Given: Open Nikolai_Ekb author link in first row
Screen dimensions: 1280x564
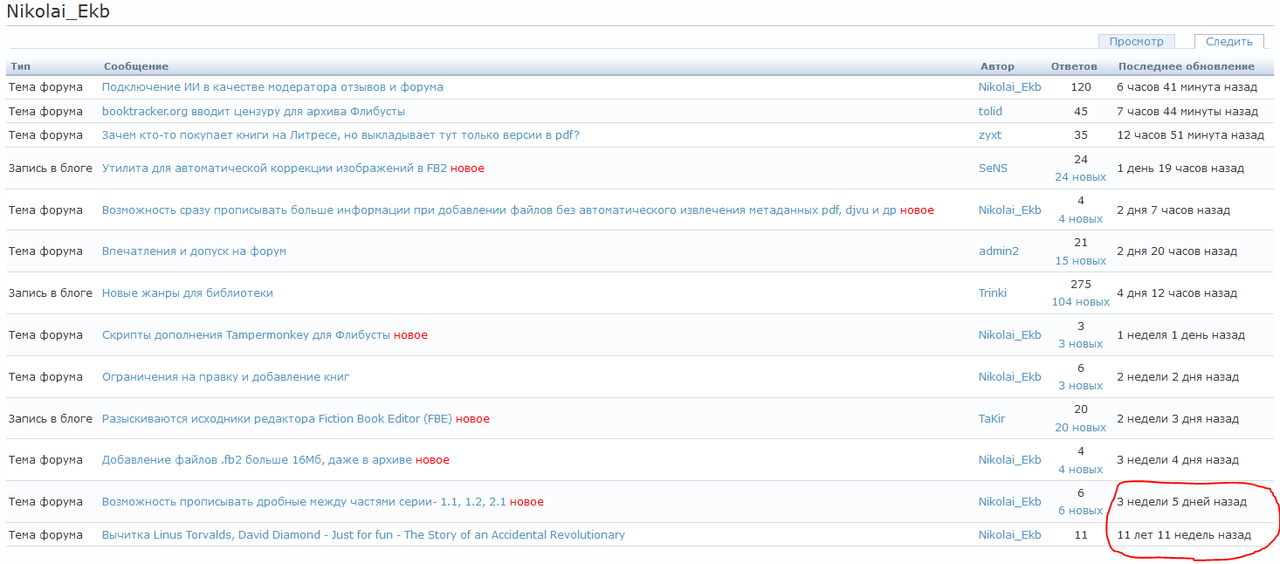Looking at the screenshot, I should tap(1009, 87).
